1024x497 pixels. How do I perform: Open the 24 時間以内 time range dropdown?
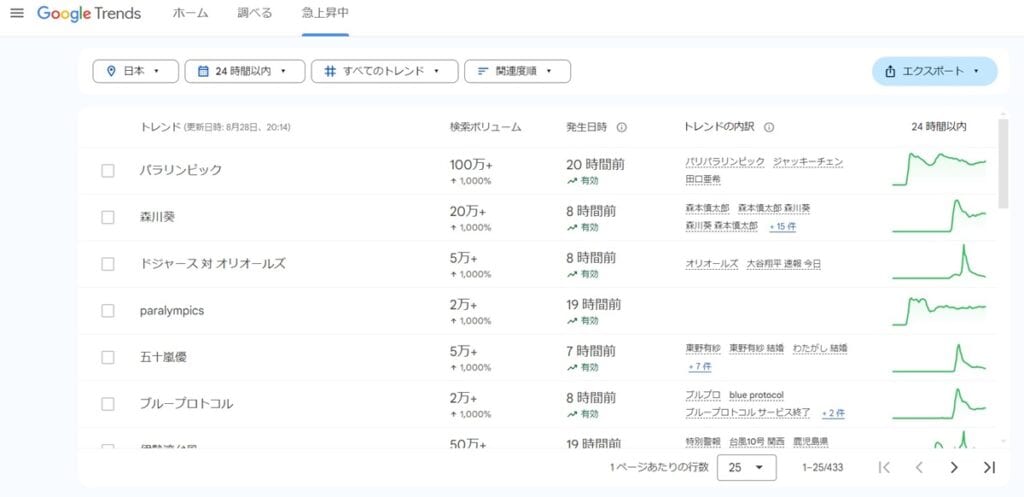coord(245,71)
